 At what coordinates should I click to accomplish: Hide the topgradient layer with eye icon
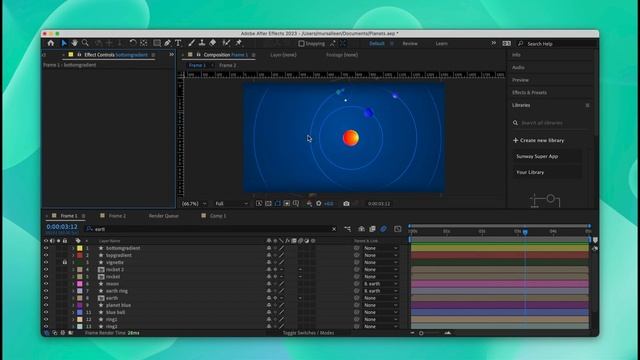click(46, 256)
